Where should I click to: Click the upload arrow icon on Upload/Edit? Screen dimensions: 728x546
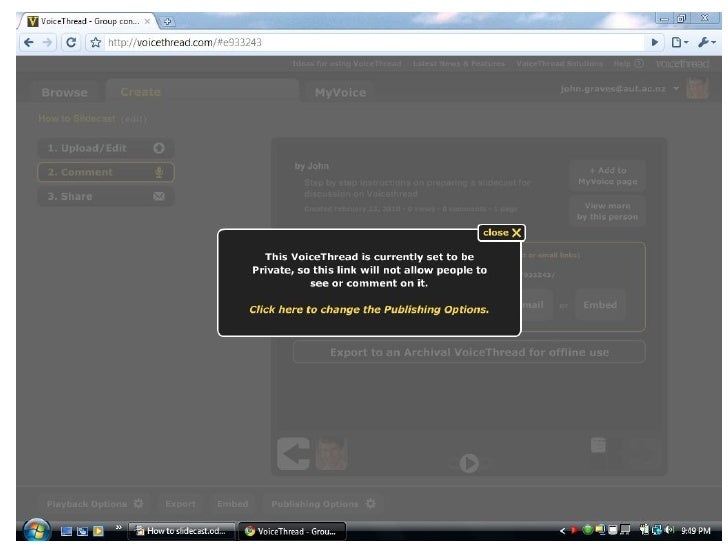159,148
